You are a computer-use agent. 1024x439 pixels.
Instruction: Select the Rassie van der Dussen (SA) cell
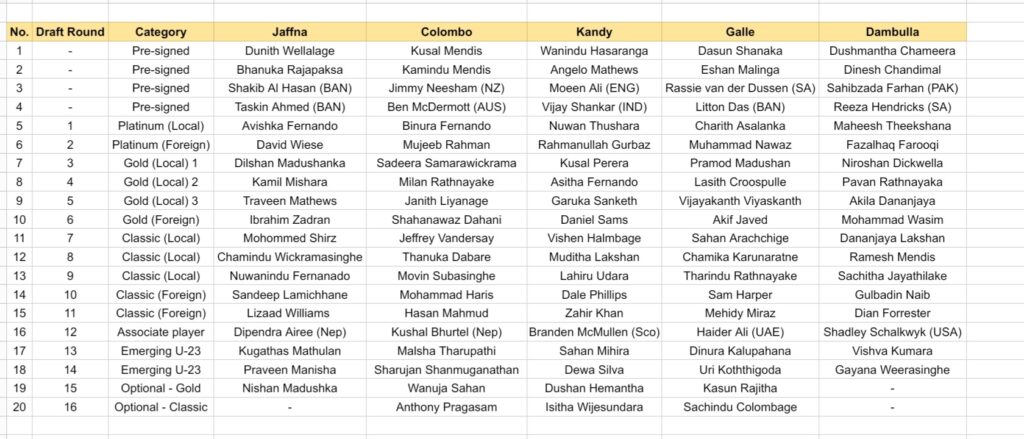740,88
